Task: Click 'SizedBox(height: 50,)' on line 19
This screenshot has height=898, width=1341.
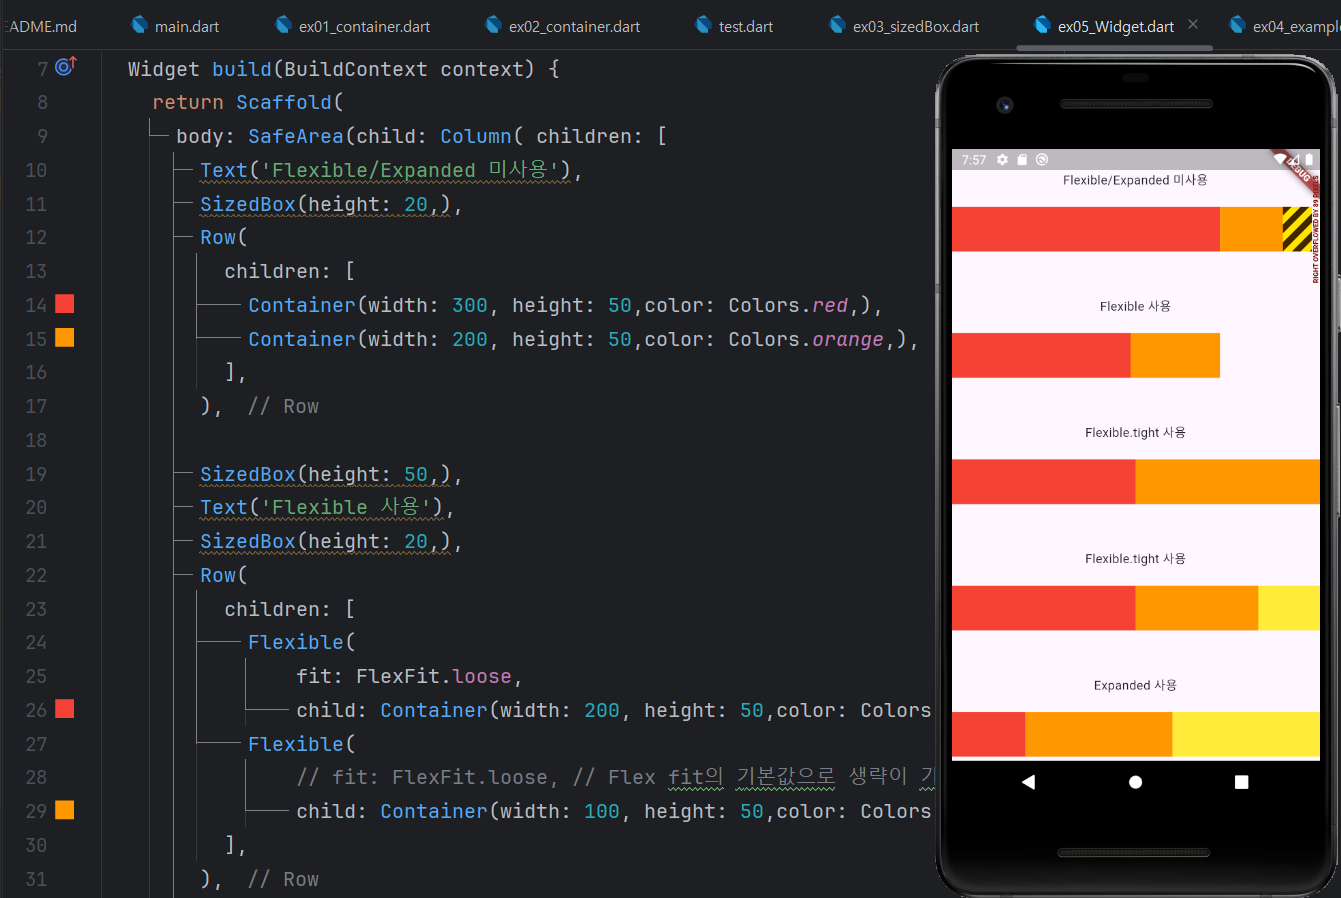Action: [x=326, y=474]
